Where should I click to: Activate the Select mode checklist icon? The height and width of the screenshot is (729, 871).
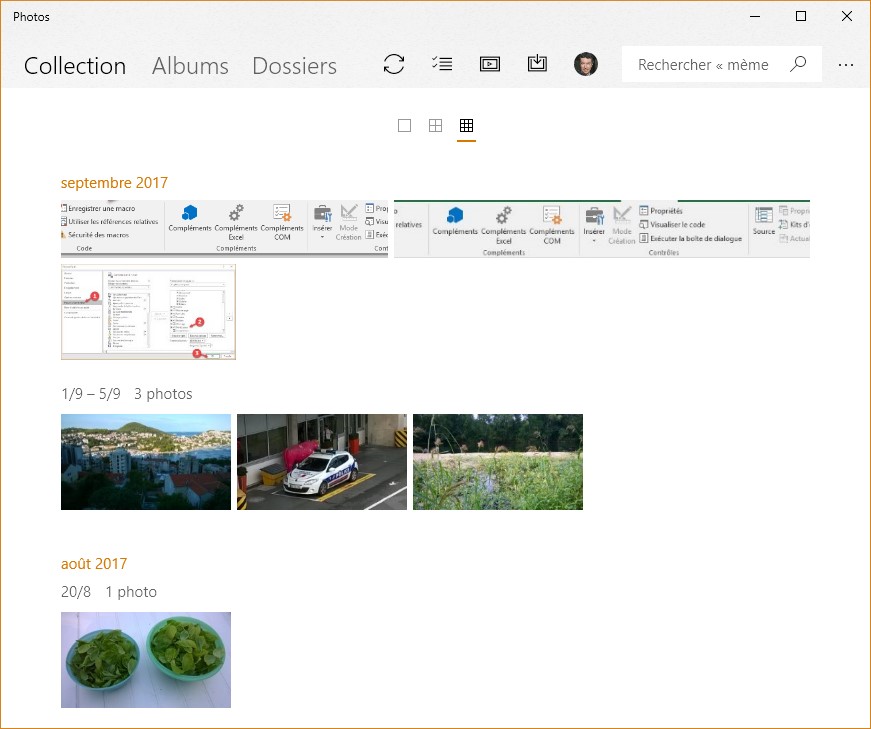(x=441, y=64)
